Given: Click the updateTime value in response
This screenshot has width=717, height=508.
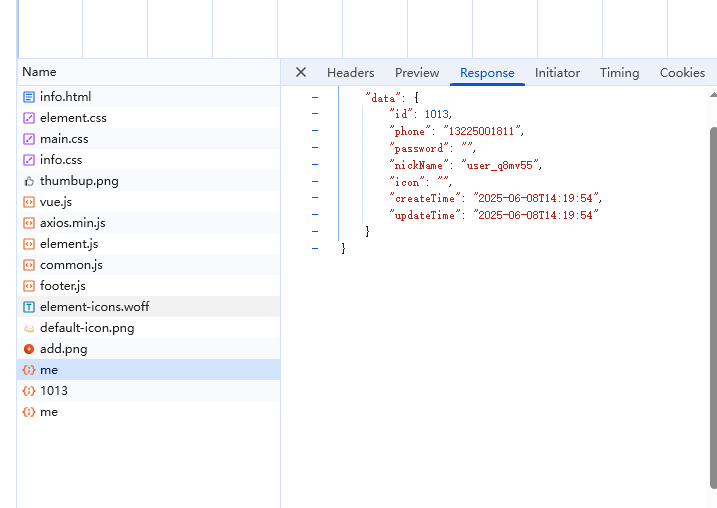Looking at the screenshot, I should point(536,215).
